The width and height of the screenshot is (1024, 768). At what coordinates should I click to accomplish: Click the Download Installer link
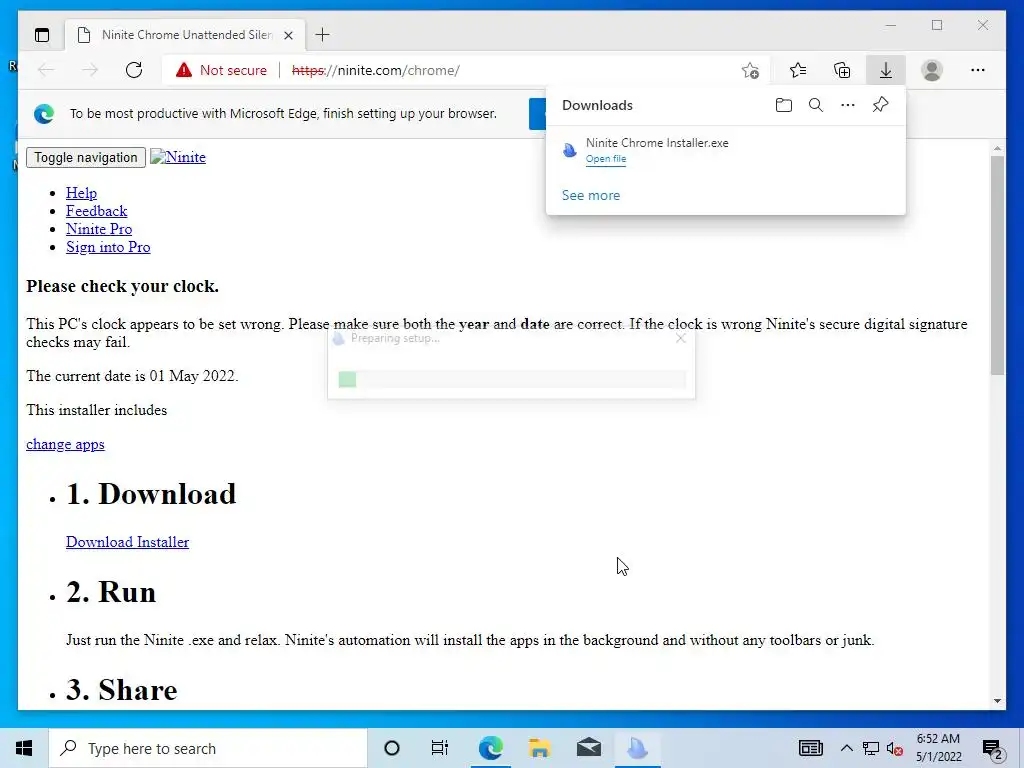(127, 542)
